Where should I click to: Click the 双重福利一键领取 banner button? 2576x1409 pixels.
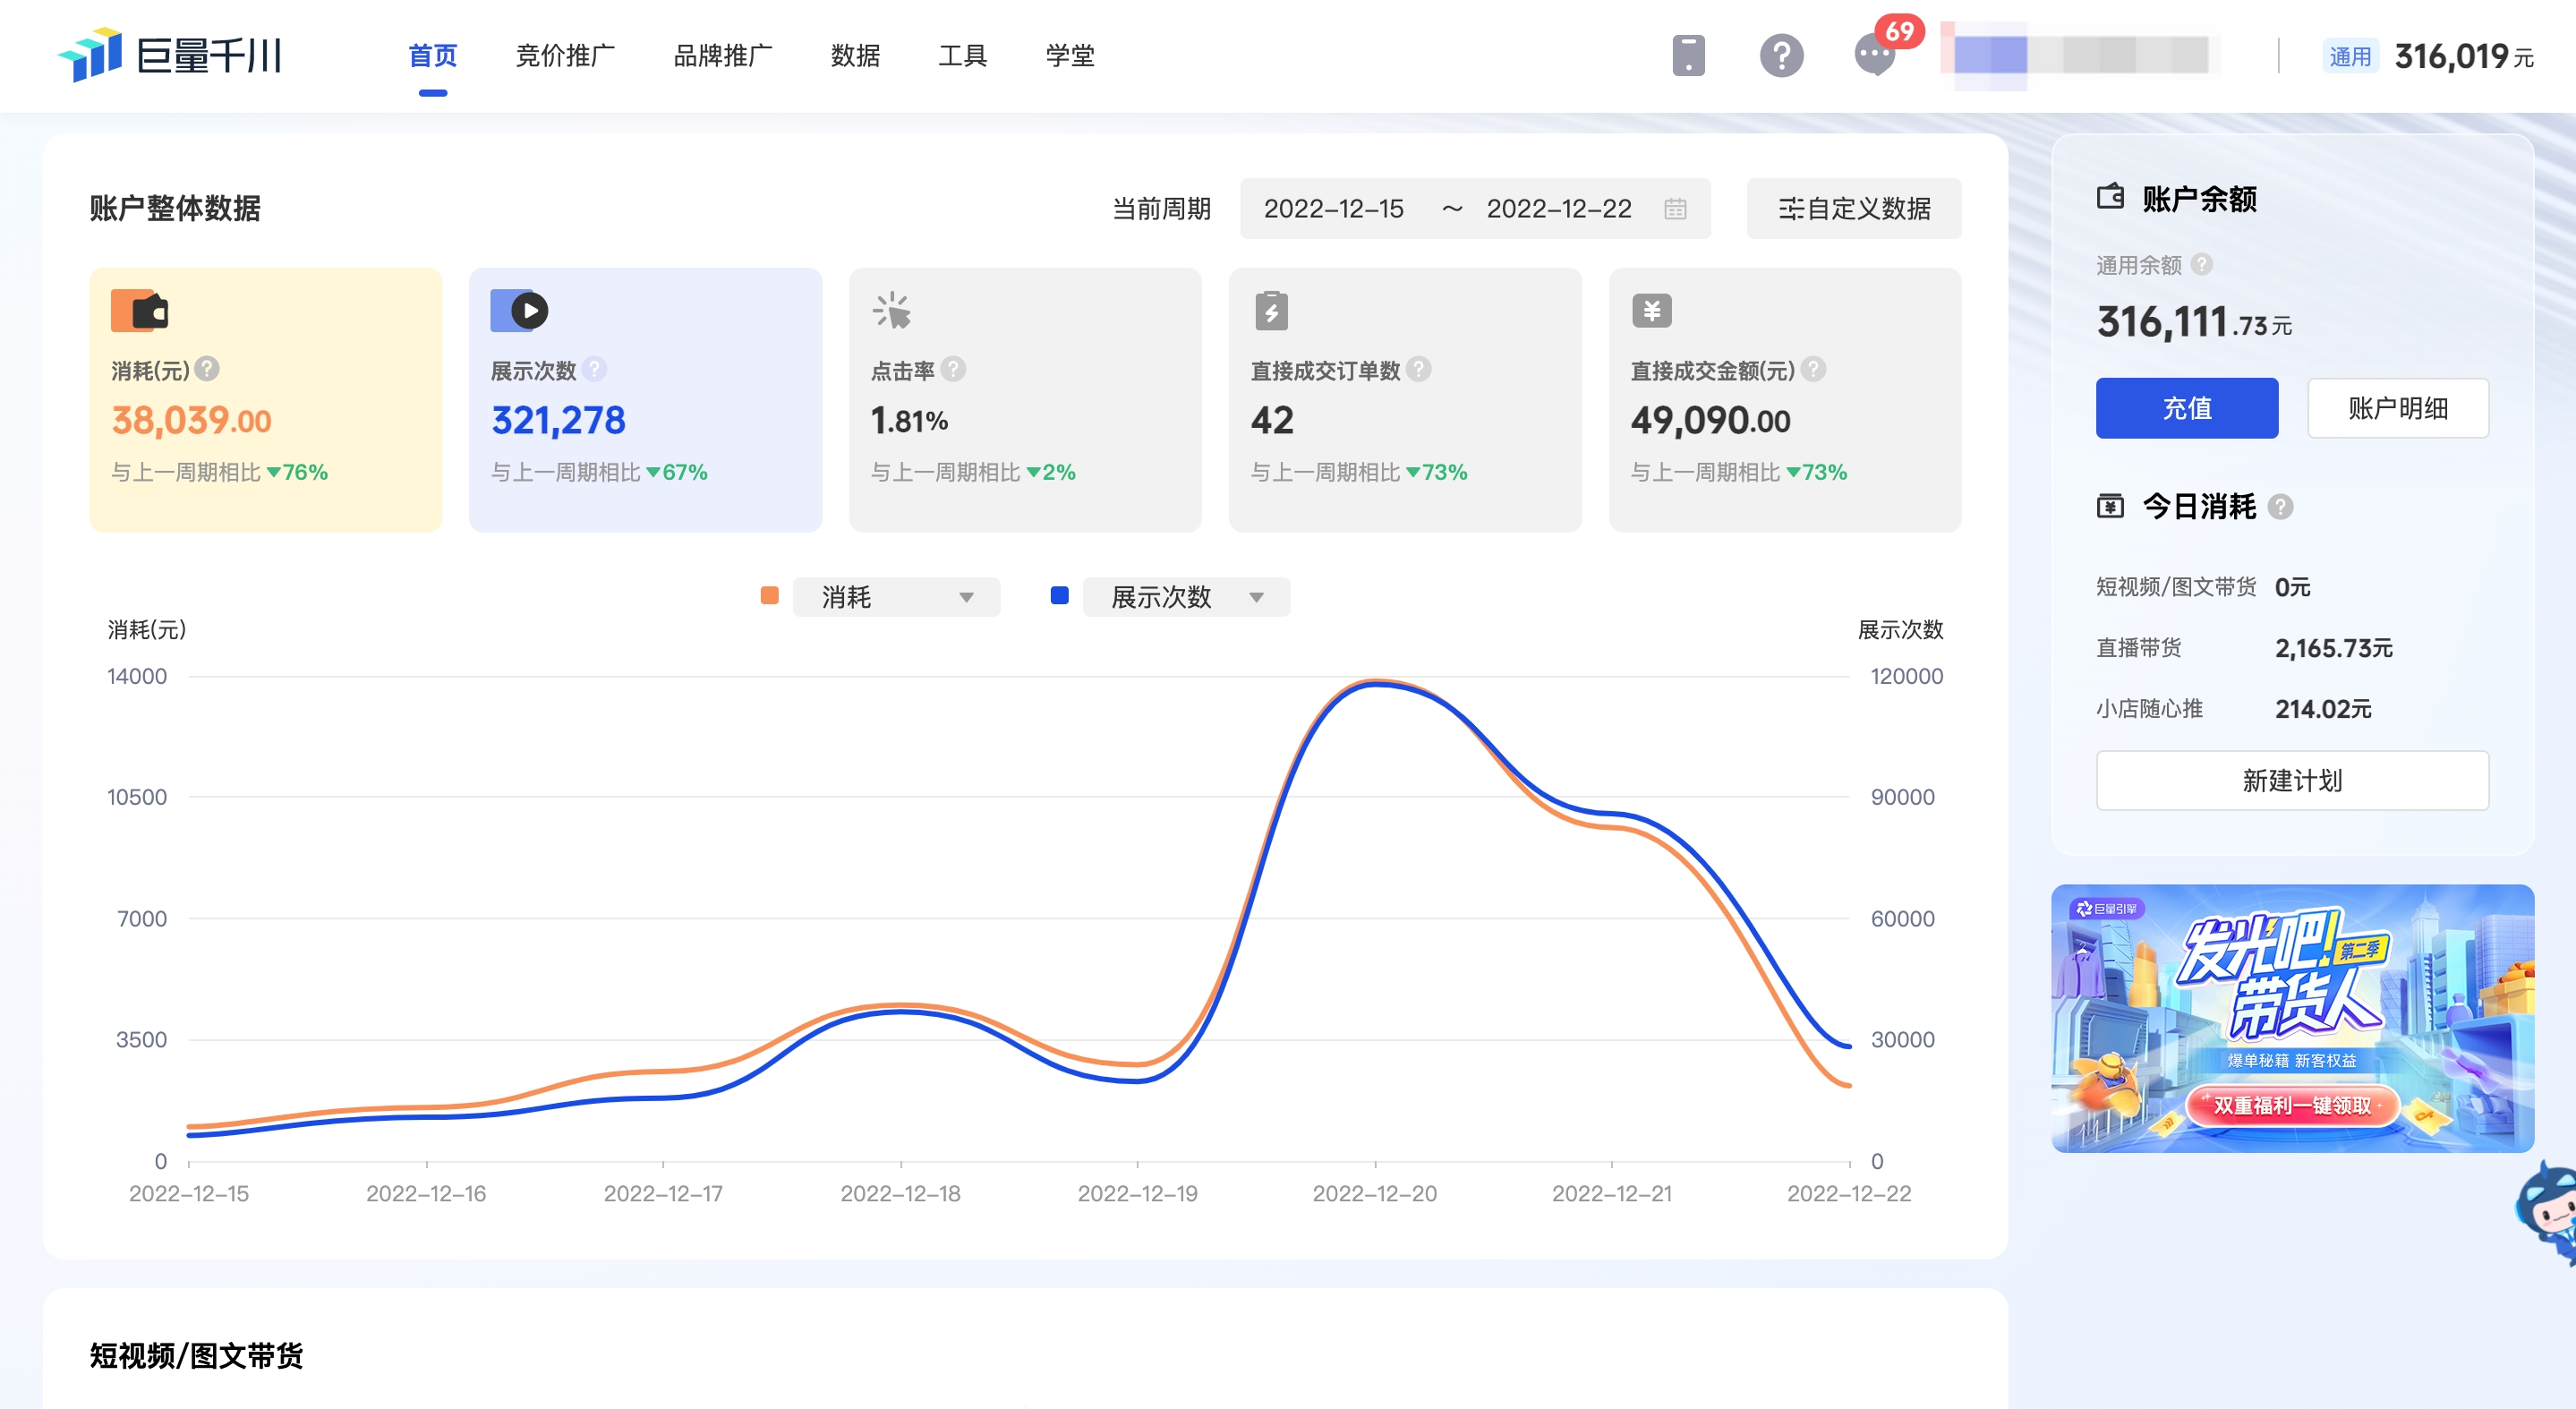(2292, 1106)
